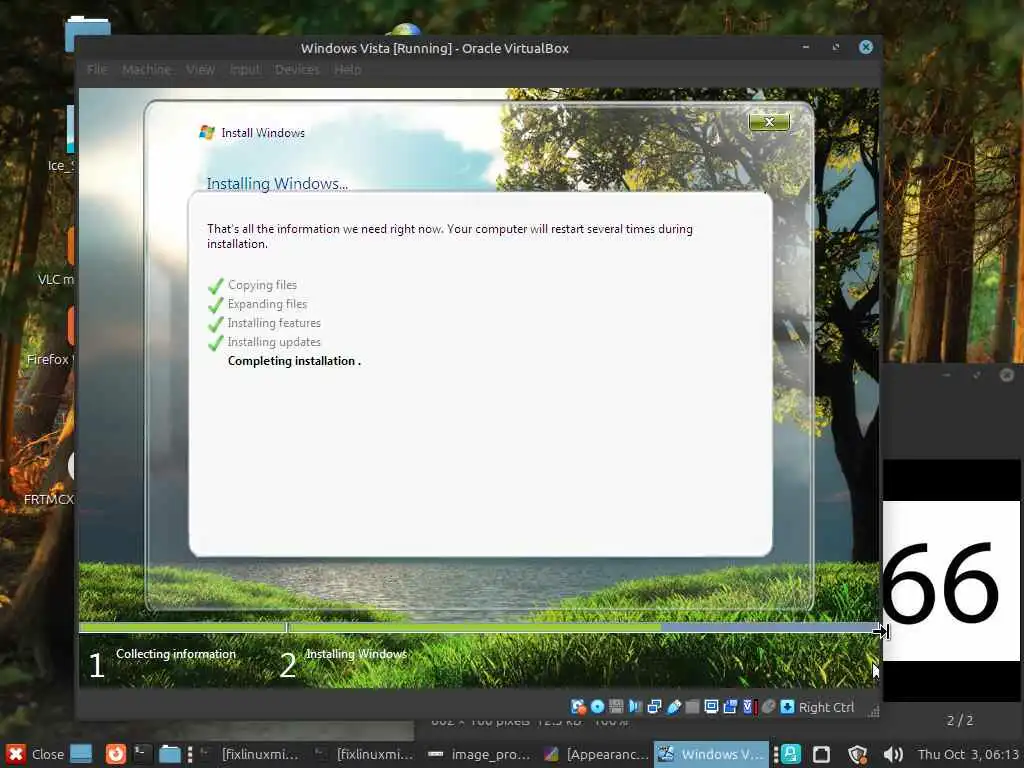Open the shield update manager tray icon

(x=857, y=754)
